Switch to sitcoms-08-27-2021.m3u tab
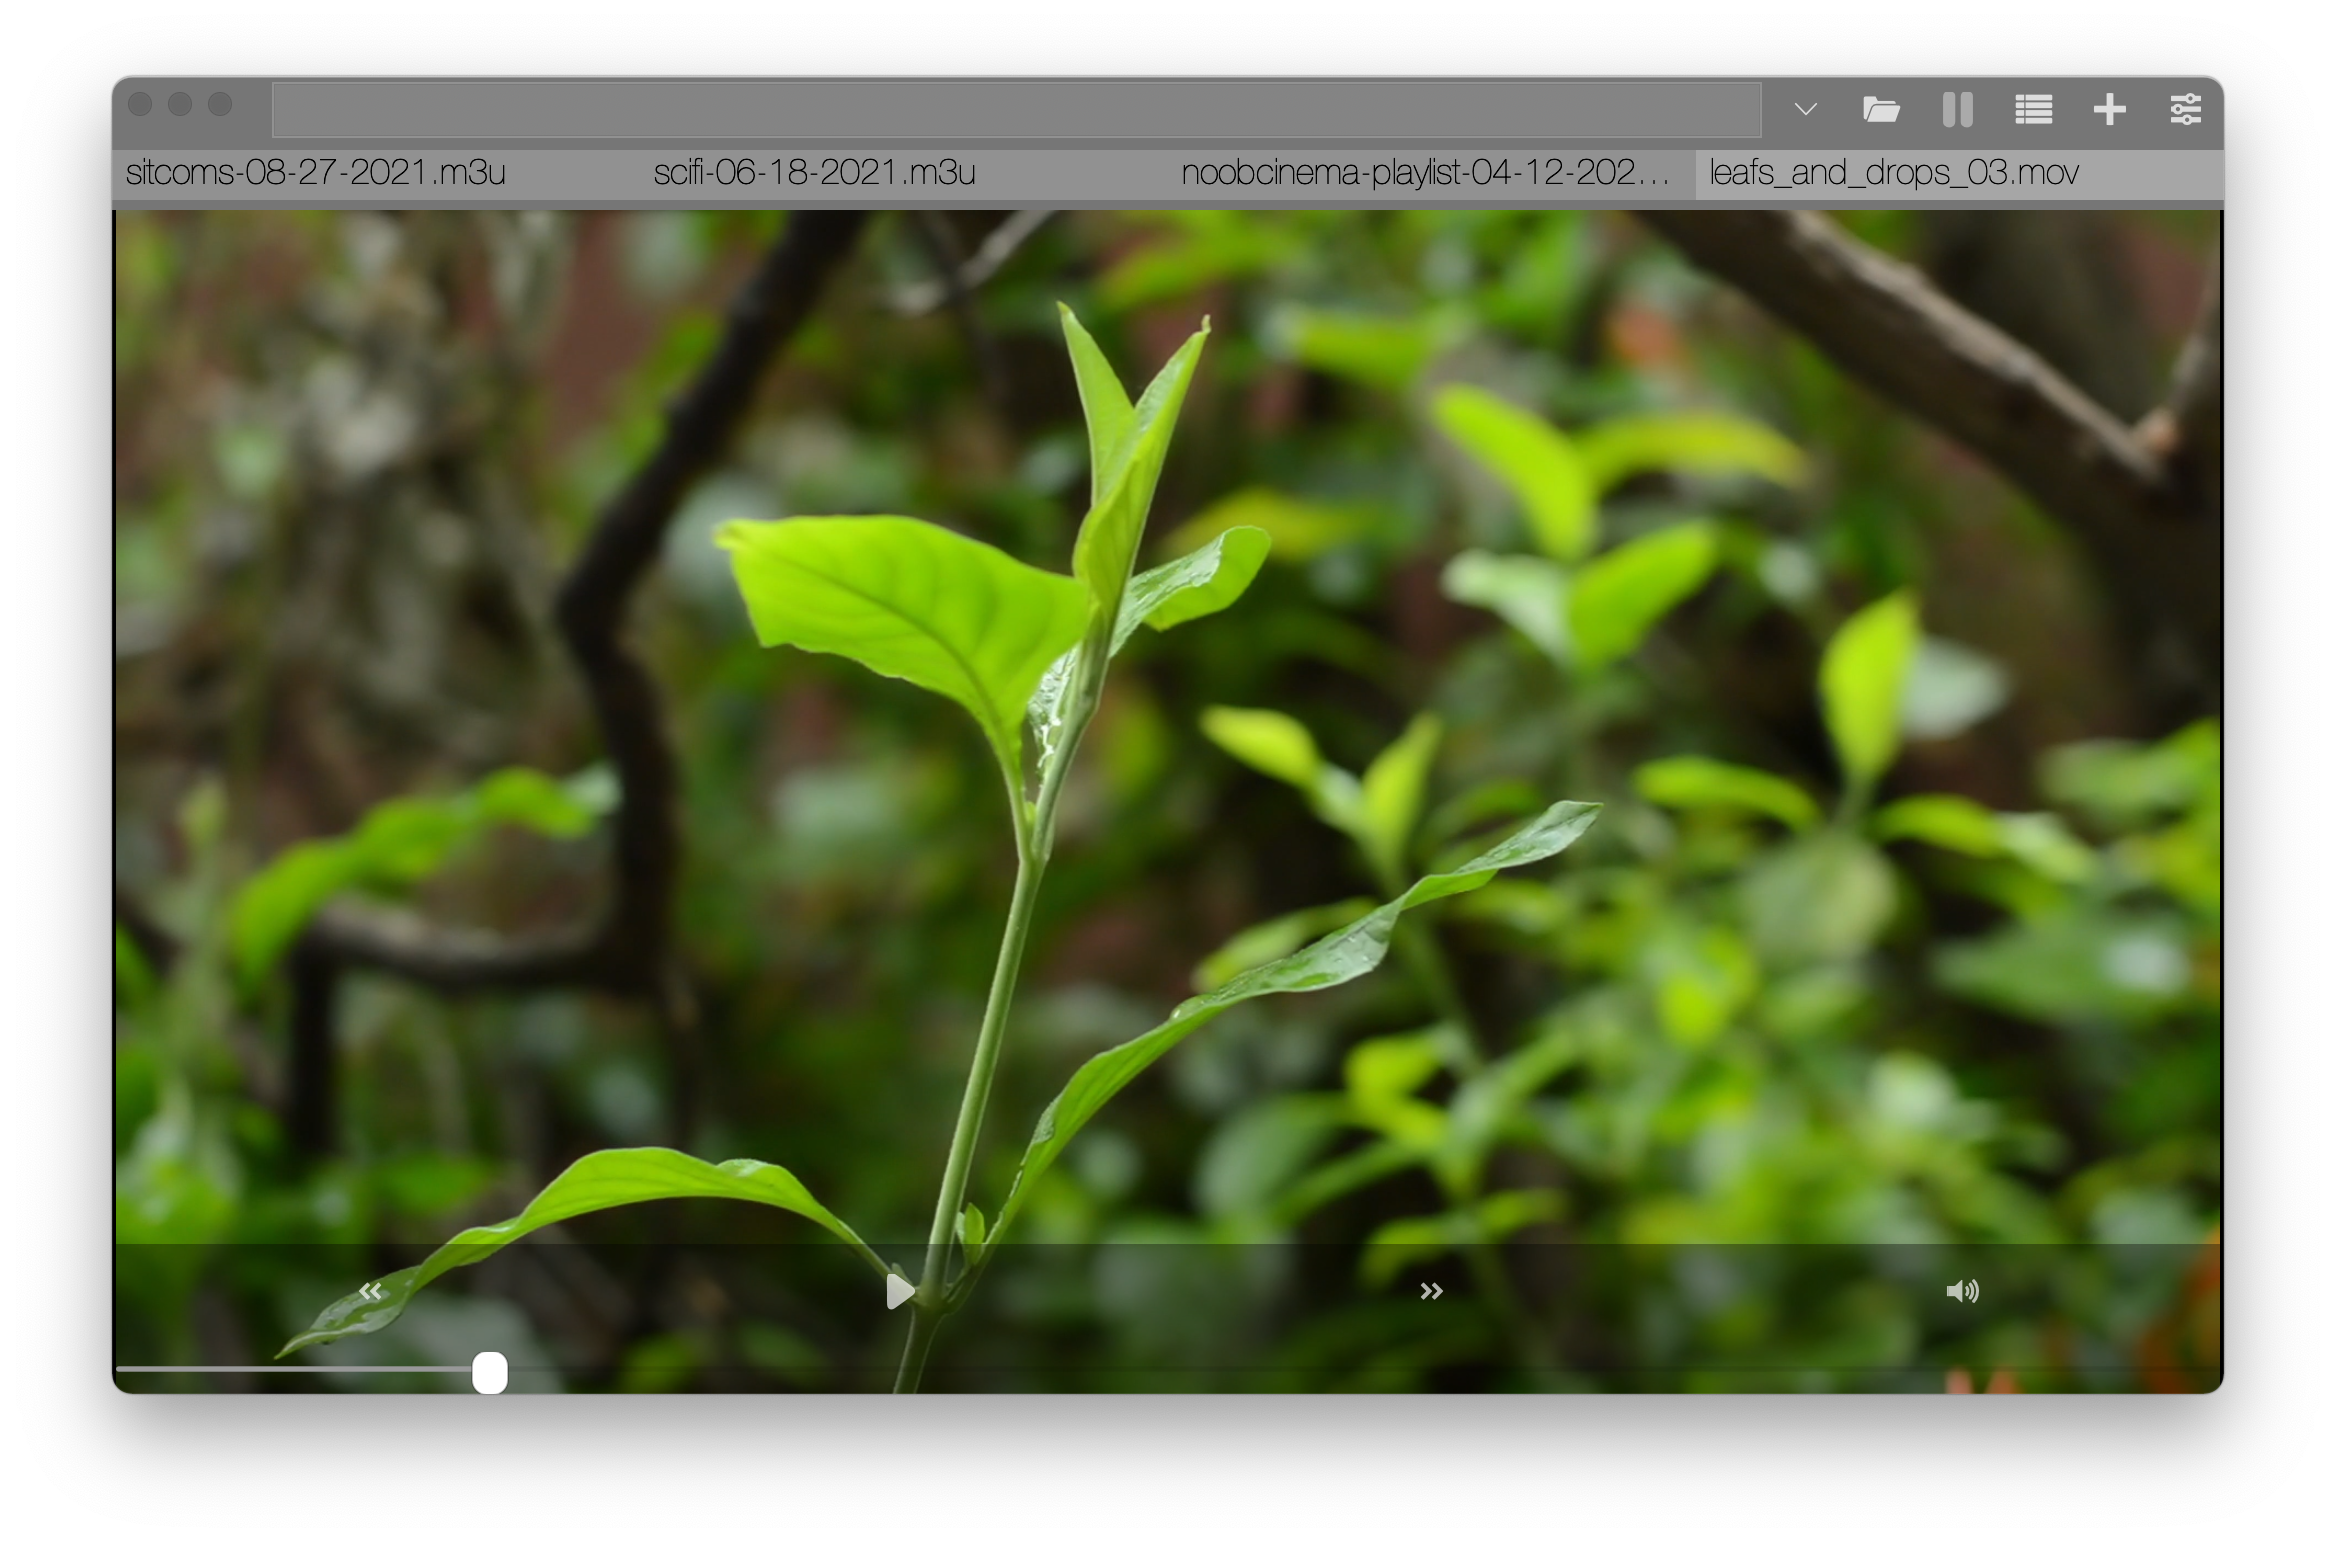Screen dimensions: 2336x1542 pyautogui.click(x=316, y=173)
